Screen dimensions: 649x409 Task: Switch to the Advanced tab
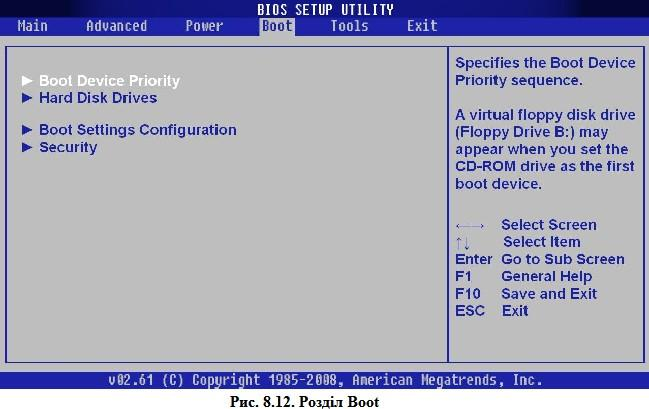point(117,26)
